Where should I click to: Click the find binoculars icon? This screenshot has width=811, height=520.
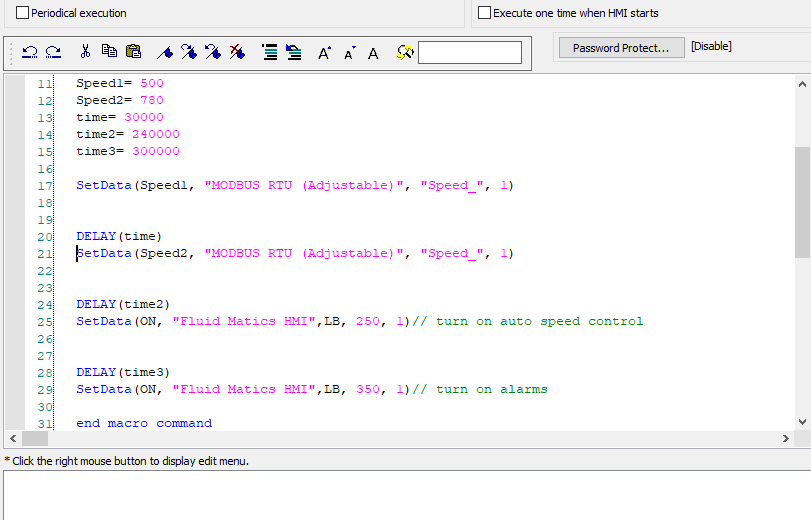(x=404, y=53)
